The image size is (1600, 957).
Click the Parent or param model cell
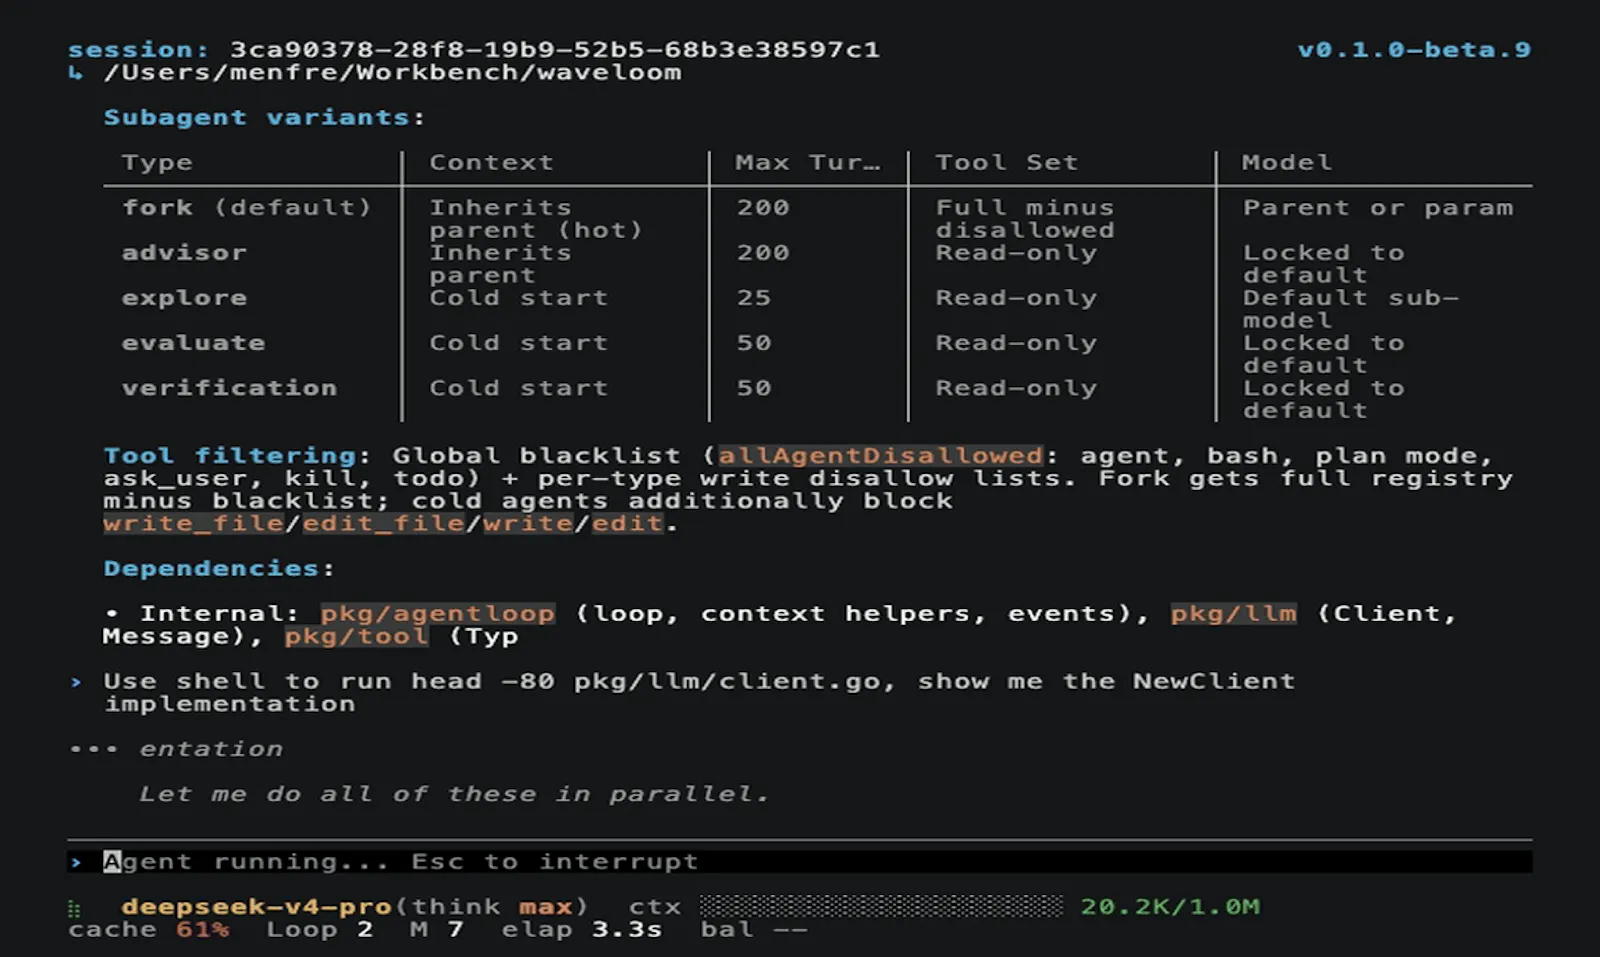(x=1378, y=207)
